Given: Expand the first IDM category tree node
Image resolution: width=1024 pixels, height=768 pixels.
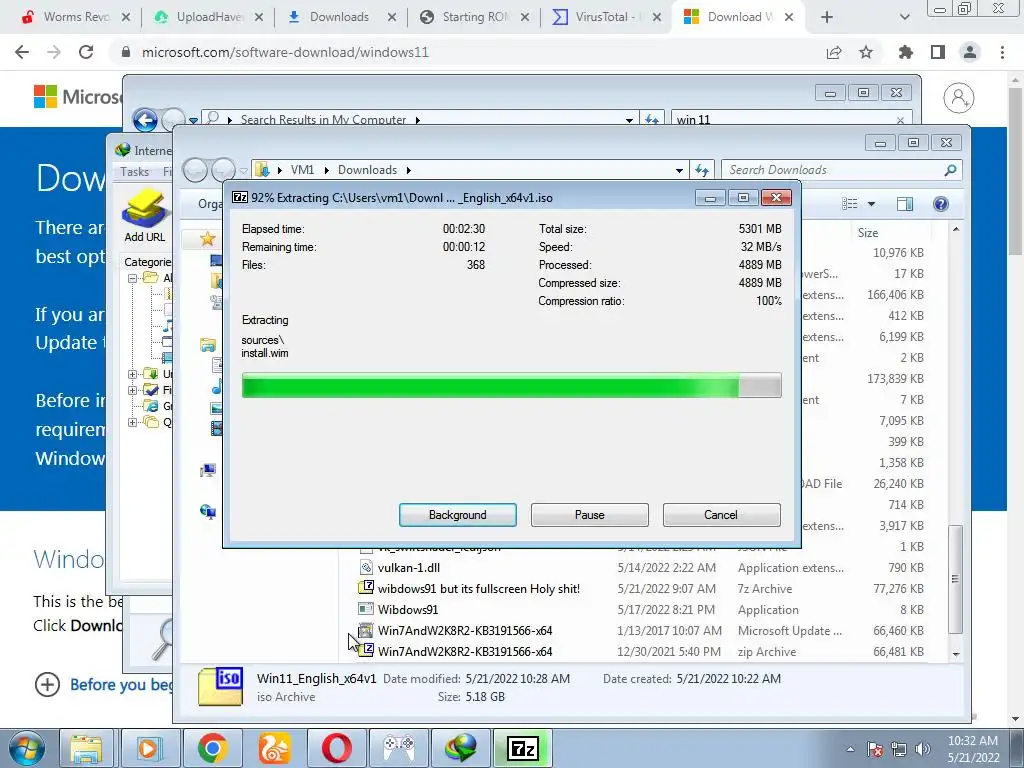Looking at the screenshot, I should click(133, 278).
